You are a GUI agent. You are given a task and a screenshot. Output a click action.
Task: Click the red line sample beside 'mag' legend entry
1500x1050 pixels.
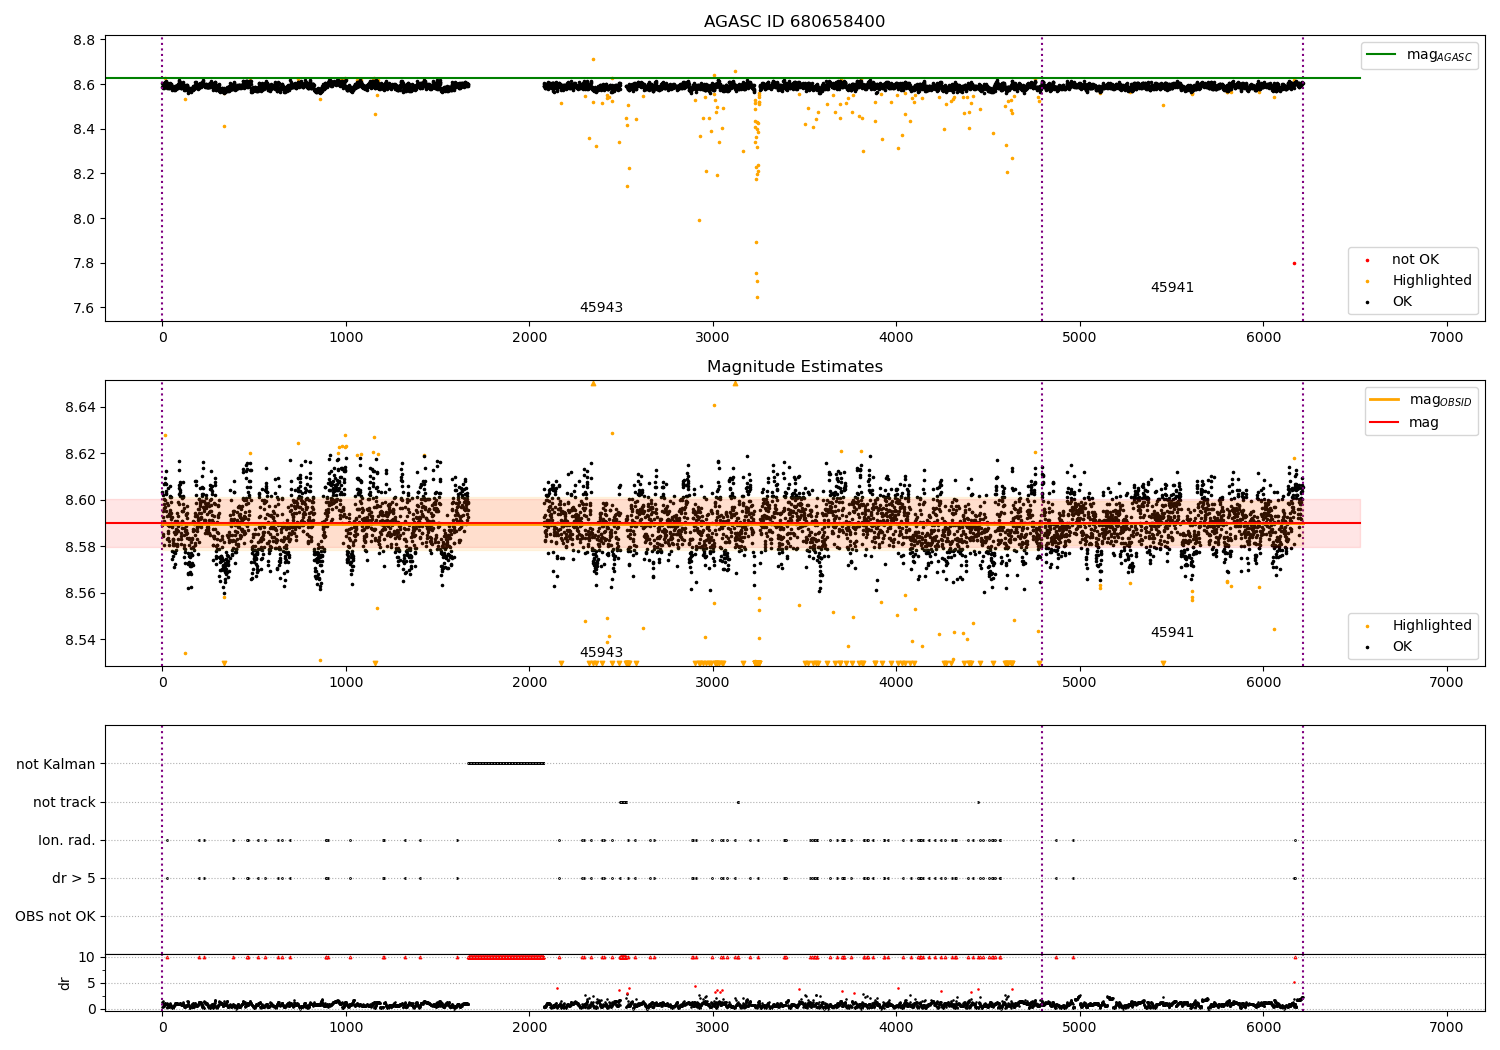coord(1384,422)
